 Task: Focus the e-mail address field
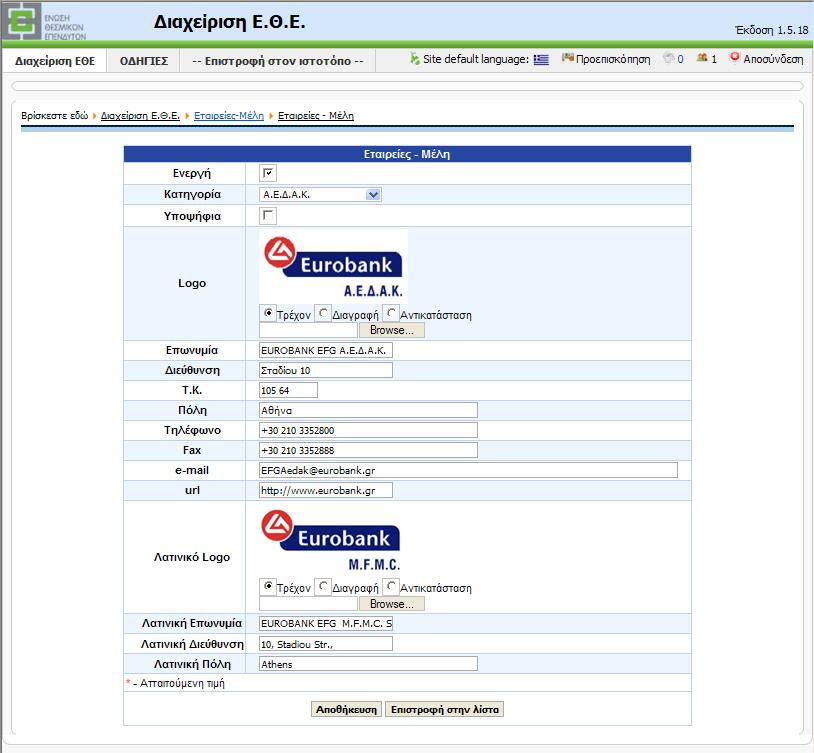468,470
